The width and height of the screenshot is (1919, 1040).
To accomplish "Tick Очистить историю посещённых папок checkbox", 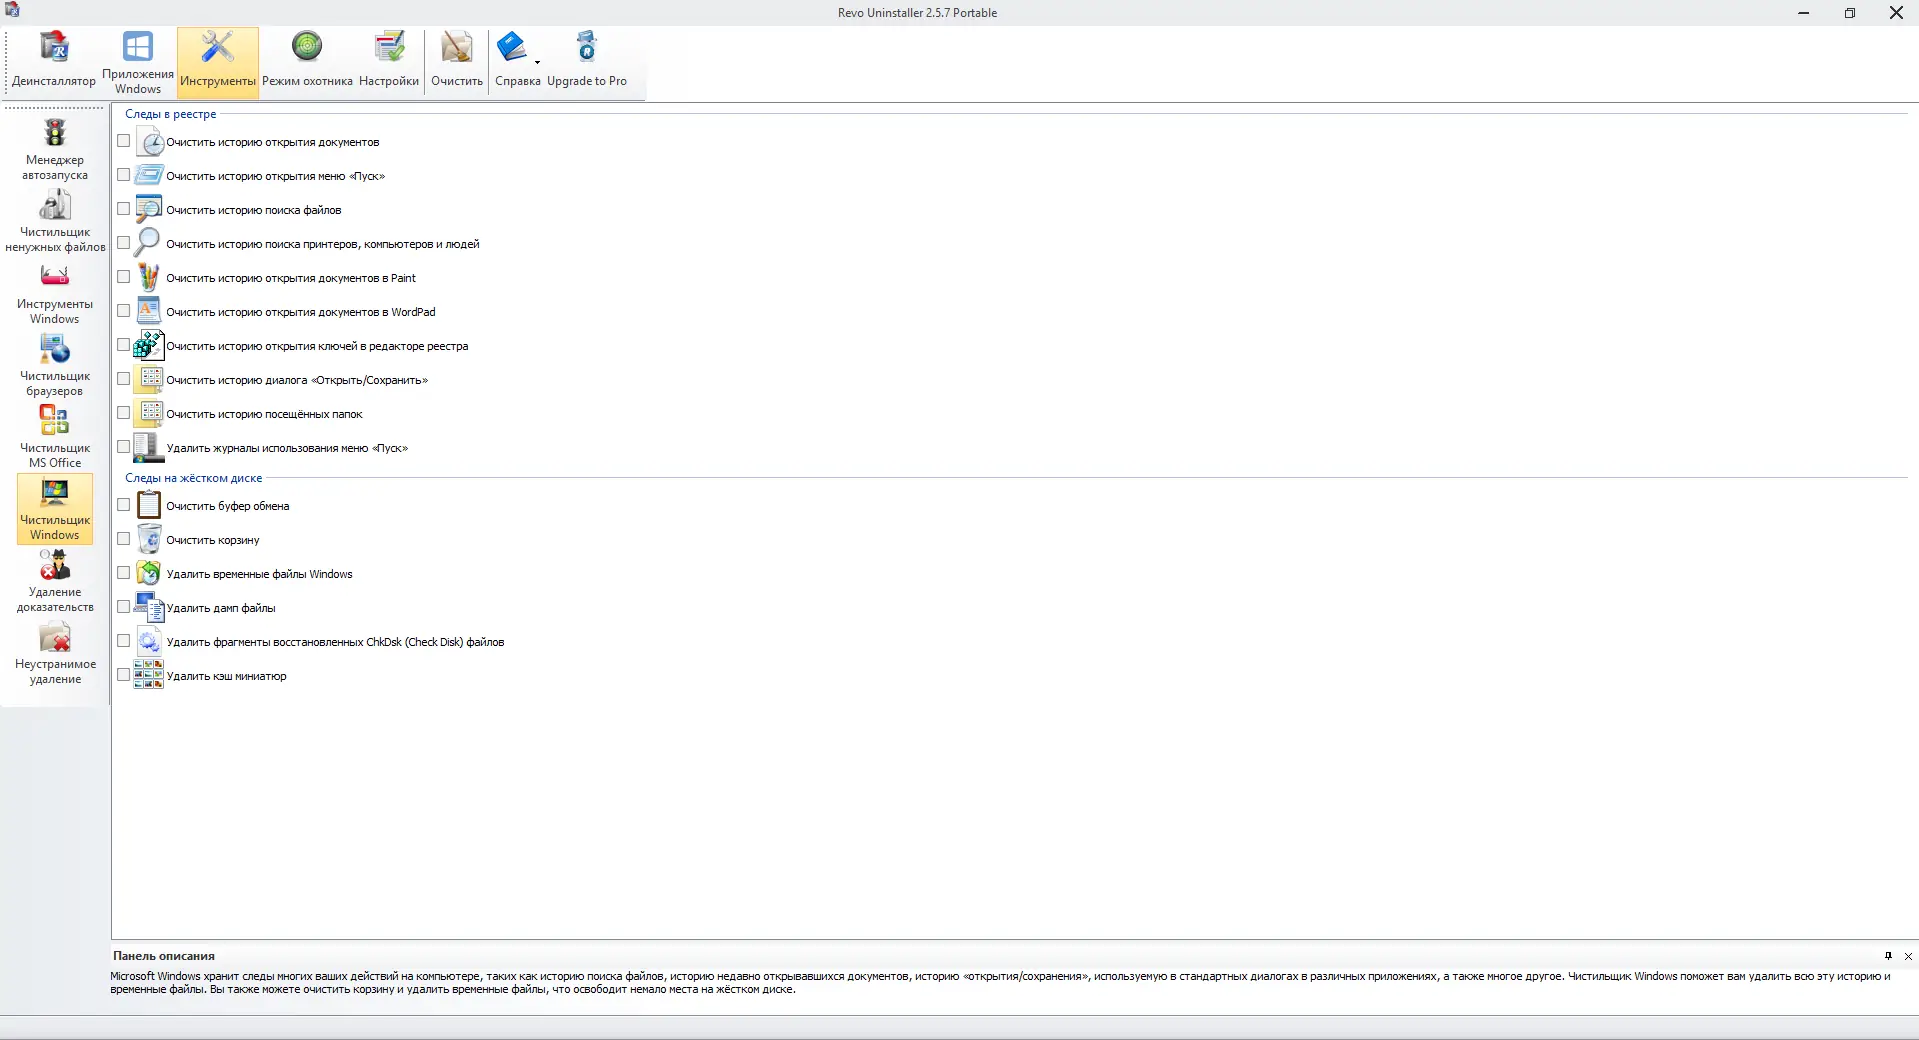I will click(124, 413).
